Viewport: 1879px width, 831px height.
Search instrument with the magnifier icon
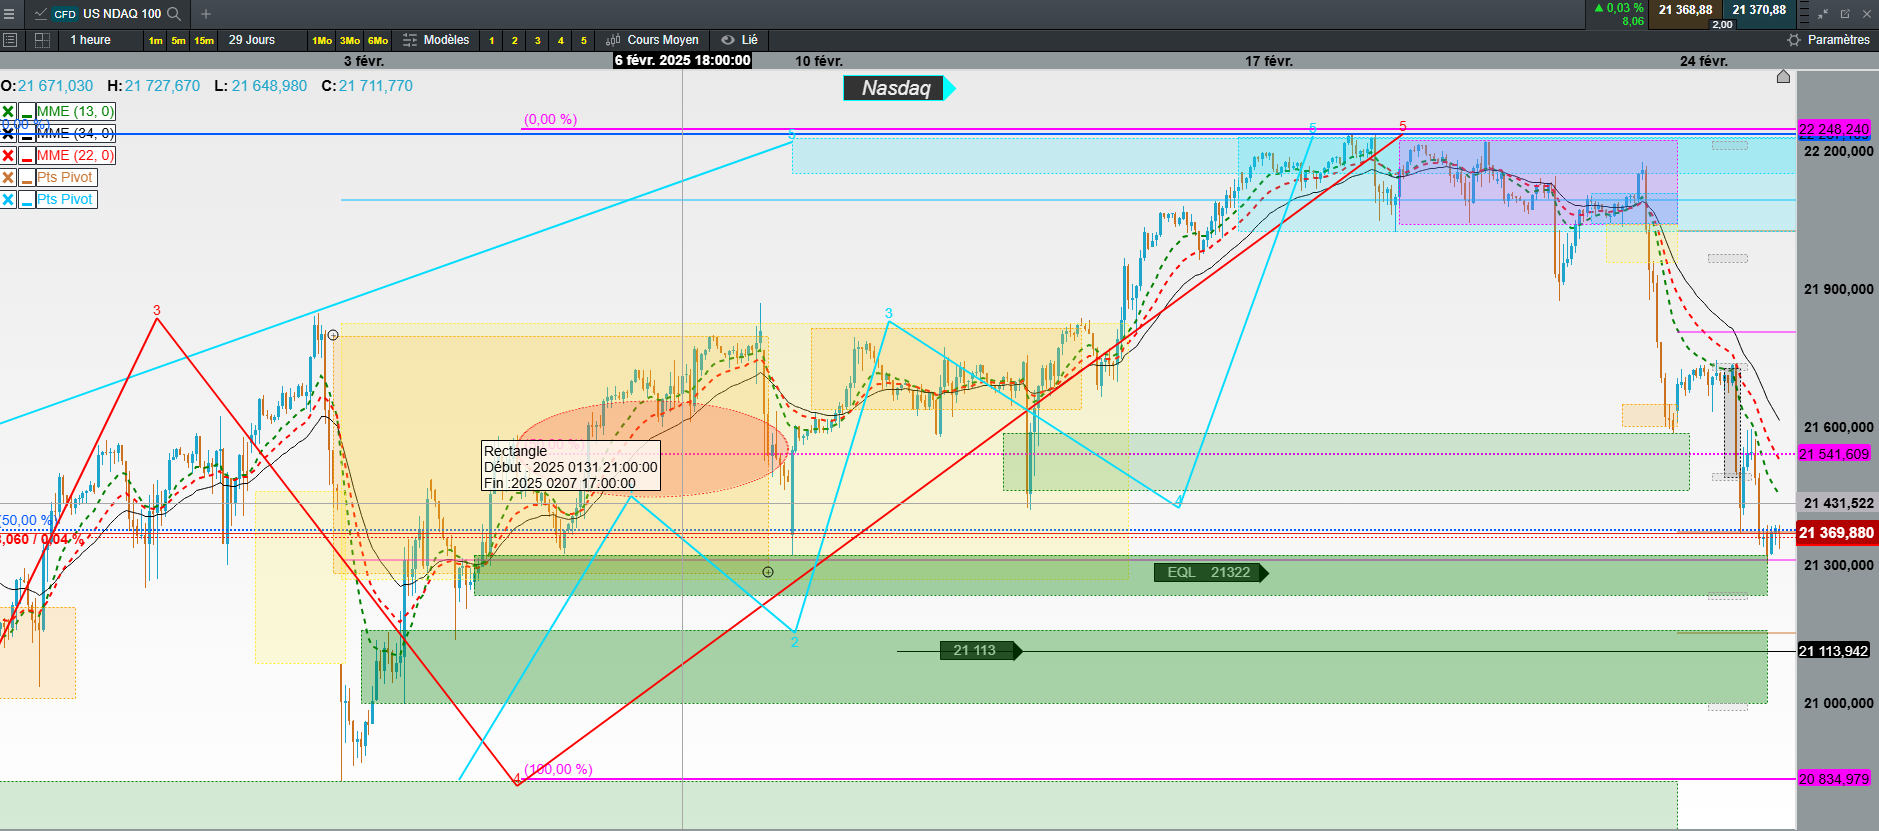pos(174,14)
